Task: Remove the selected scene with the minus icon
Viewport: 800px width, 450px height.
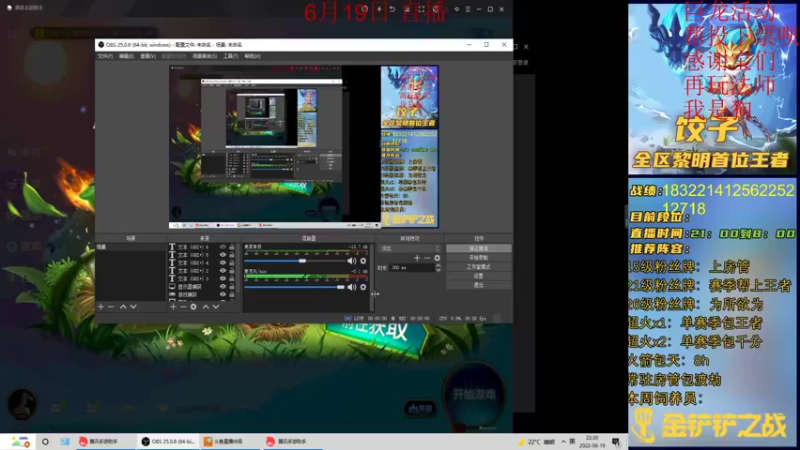Action: [x=111, y=307]
